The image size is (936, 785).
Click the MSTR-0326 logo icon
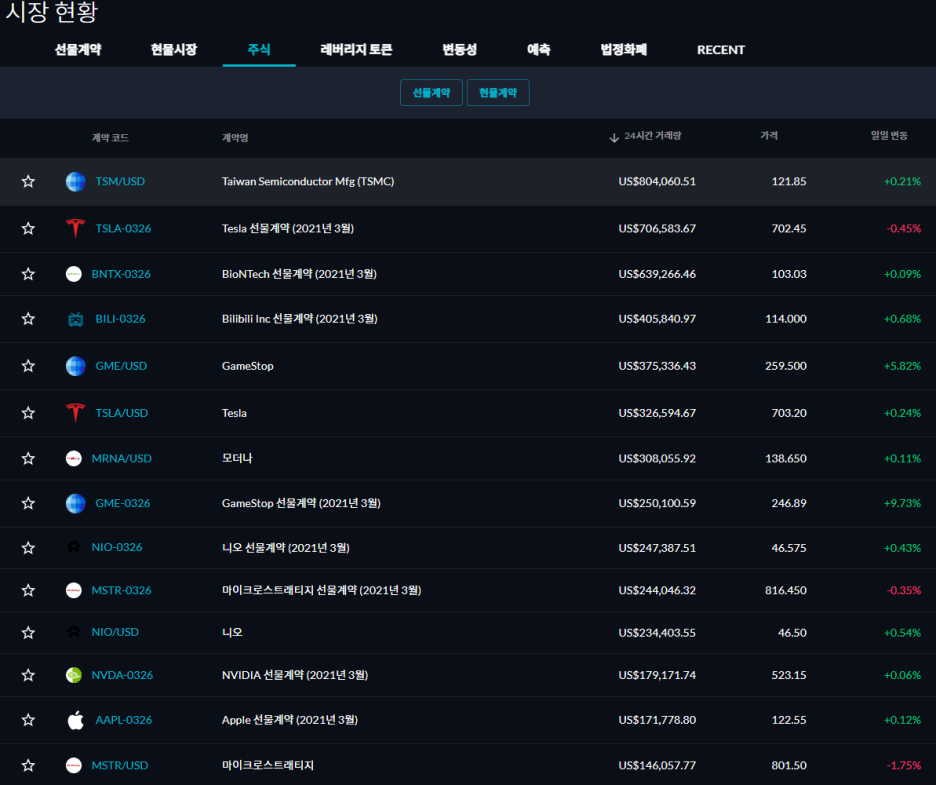(73, 590)
